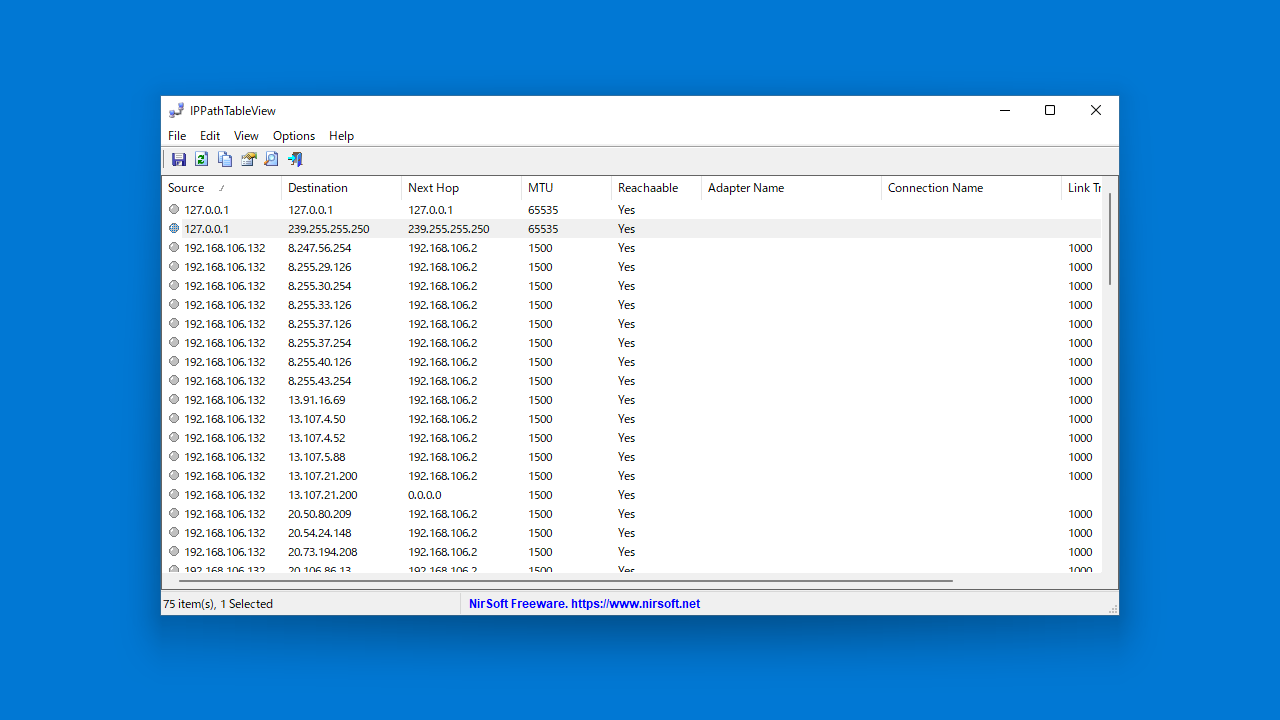This screenshot has width=1280, height=720.
Task: Sort by the Reachaable column header
Action: pos(657,188)
